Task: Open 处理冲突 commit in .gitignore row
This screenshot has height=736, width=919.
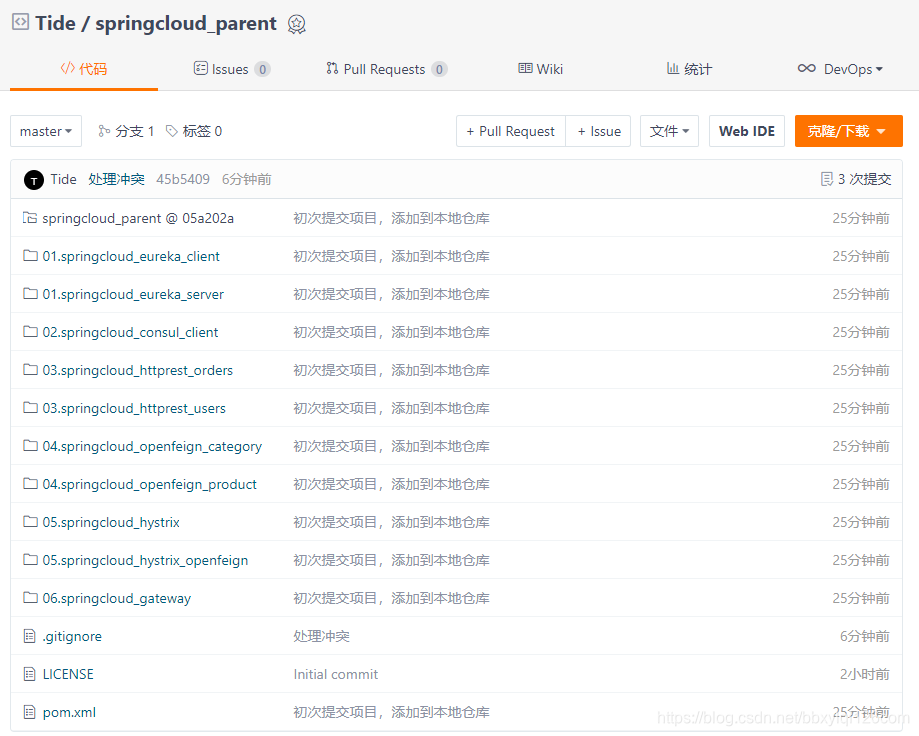Action: click(x=321, y=636)
